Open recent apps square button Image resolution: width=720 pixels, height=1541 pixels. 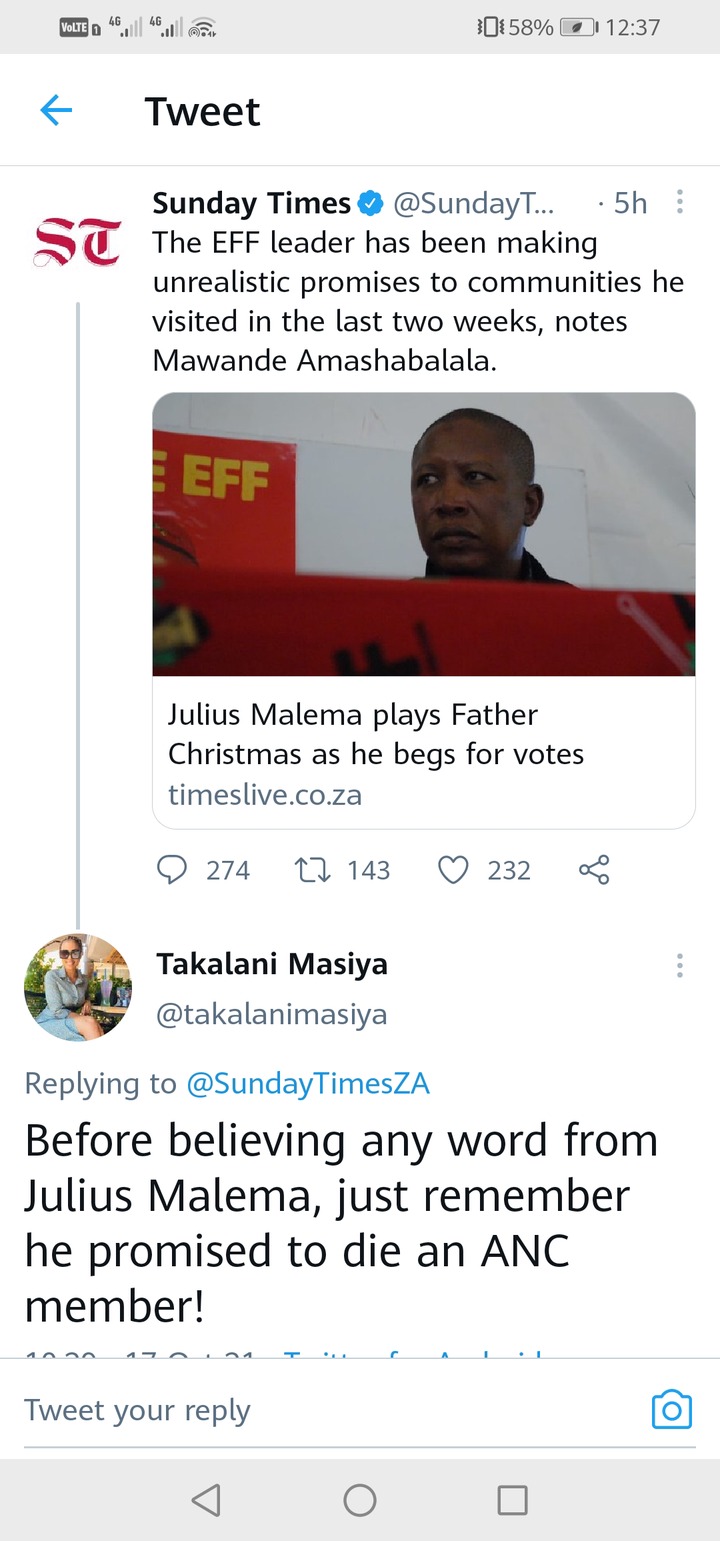pos(513,1499)
